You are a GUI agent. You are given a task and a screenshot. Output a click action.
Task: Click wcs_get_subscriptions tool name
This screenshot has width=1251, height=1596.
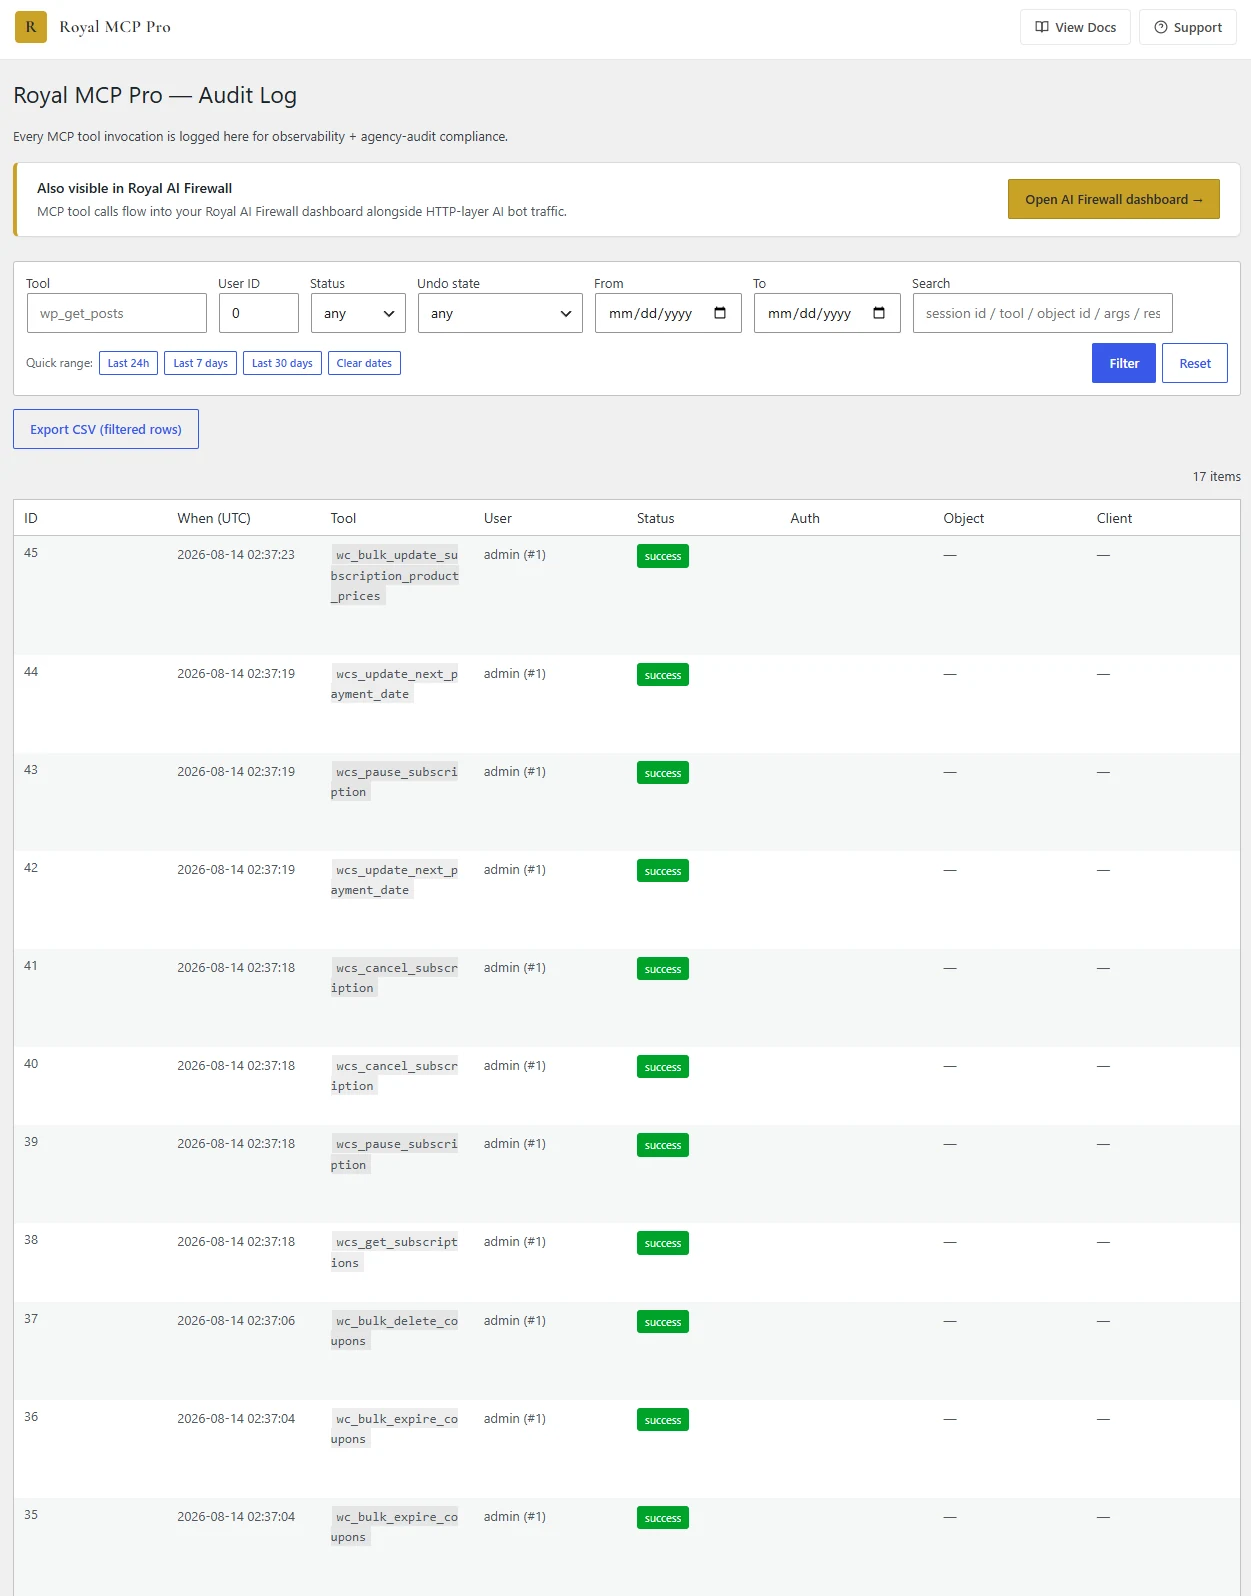395,1252
